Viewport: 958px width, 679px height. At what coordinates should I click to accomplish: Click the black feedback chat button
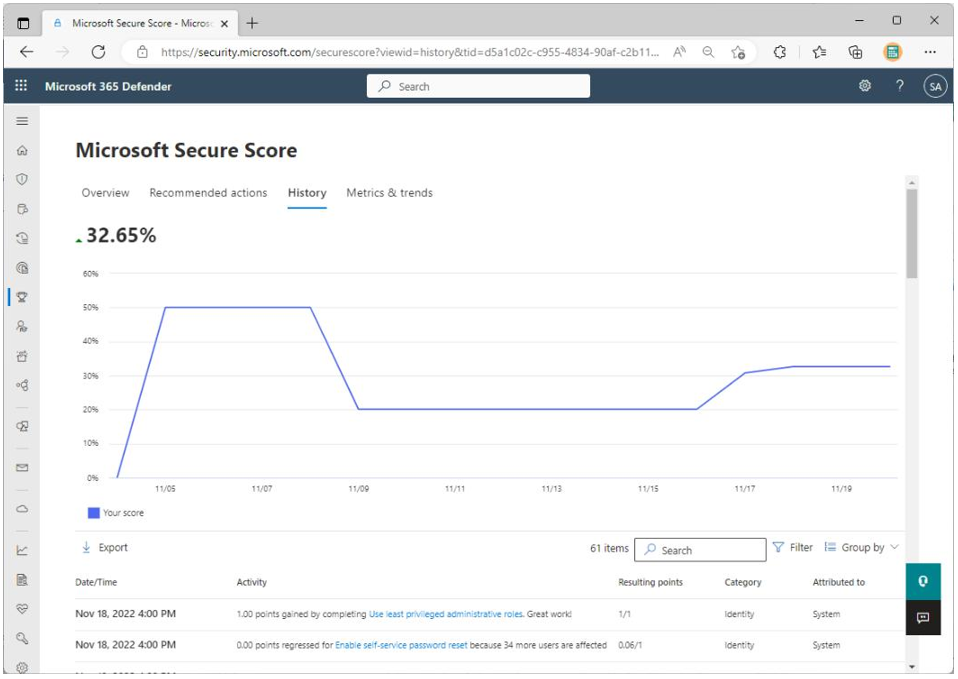923,617
